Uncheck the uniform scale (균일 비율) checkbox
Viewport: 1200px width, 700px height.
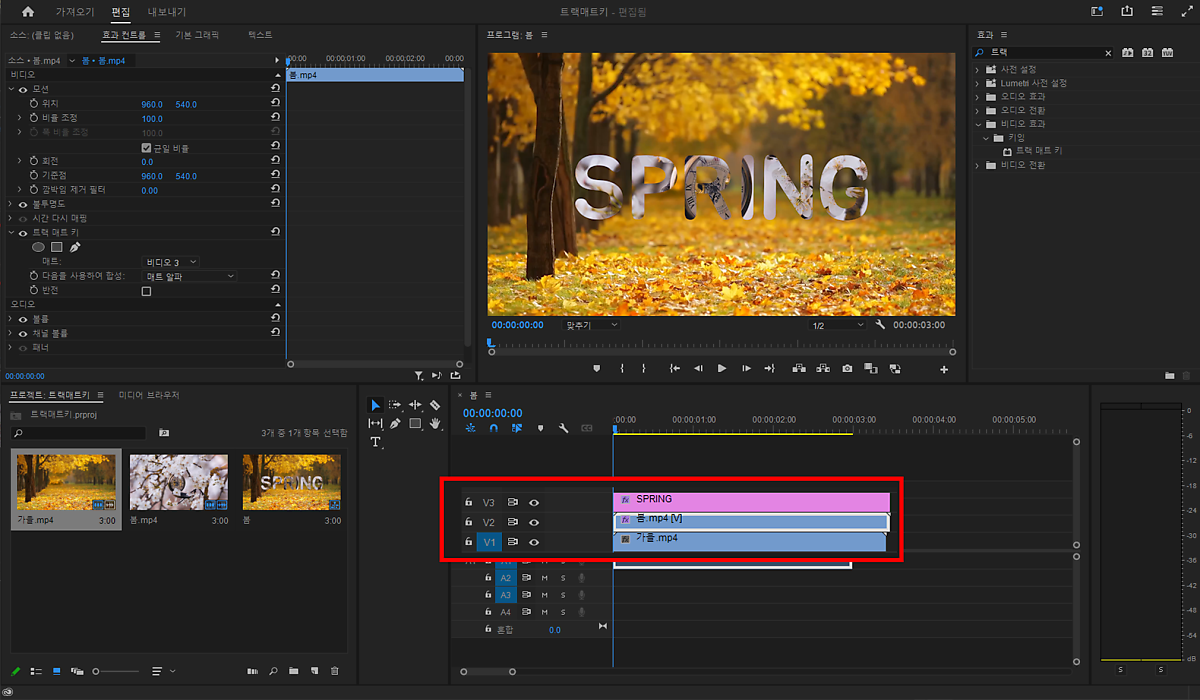147,148
